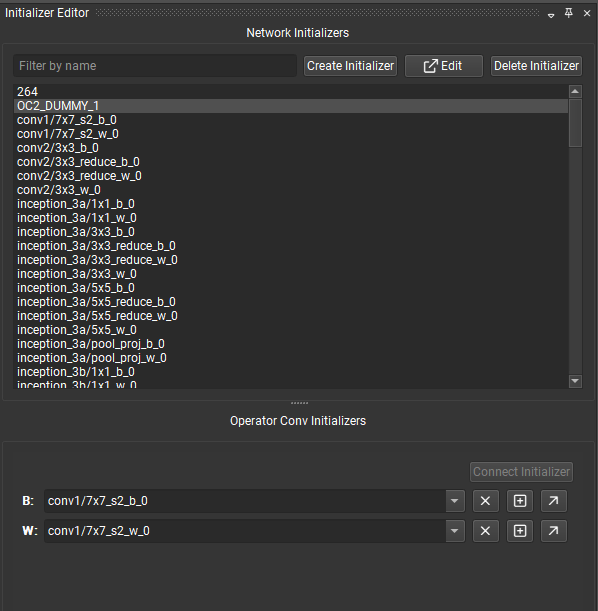Select inception_3a/3x3_w_0 in the list
Viewport: 598px width, 611px height.
(x=291, y=274)
